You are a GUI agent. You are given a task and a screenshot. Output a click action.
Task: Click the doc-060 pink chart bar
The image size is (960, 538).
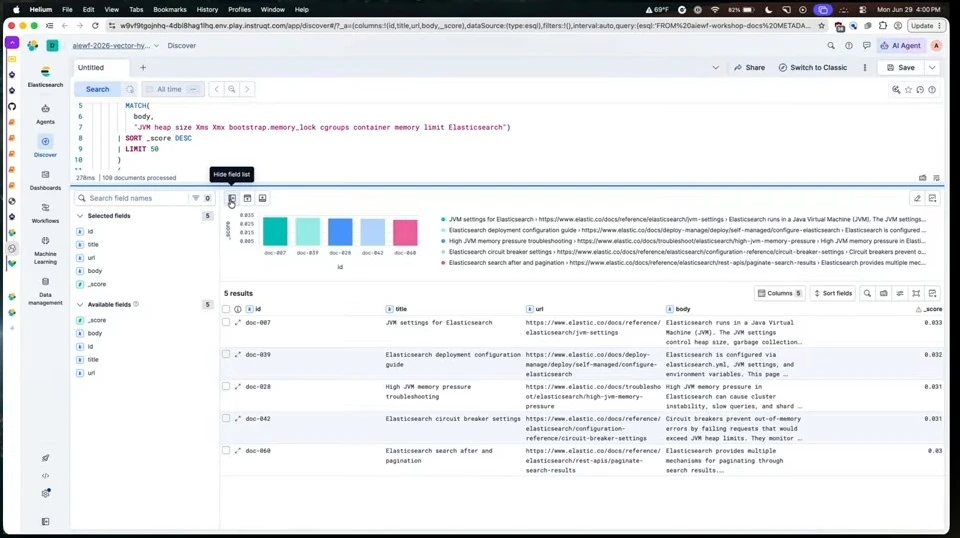click(x=405, y=233)
